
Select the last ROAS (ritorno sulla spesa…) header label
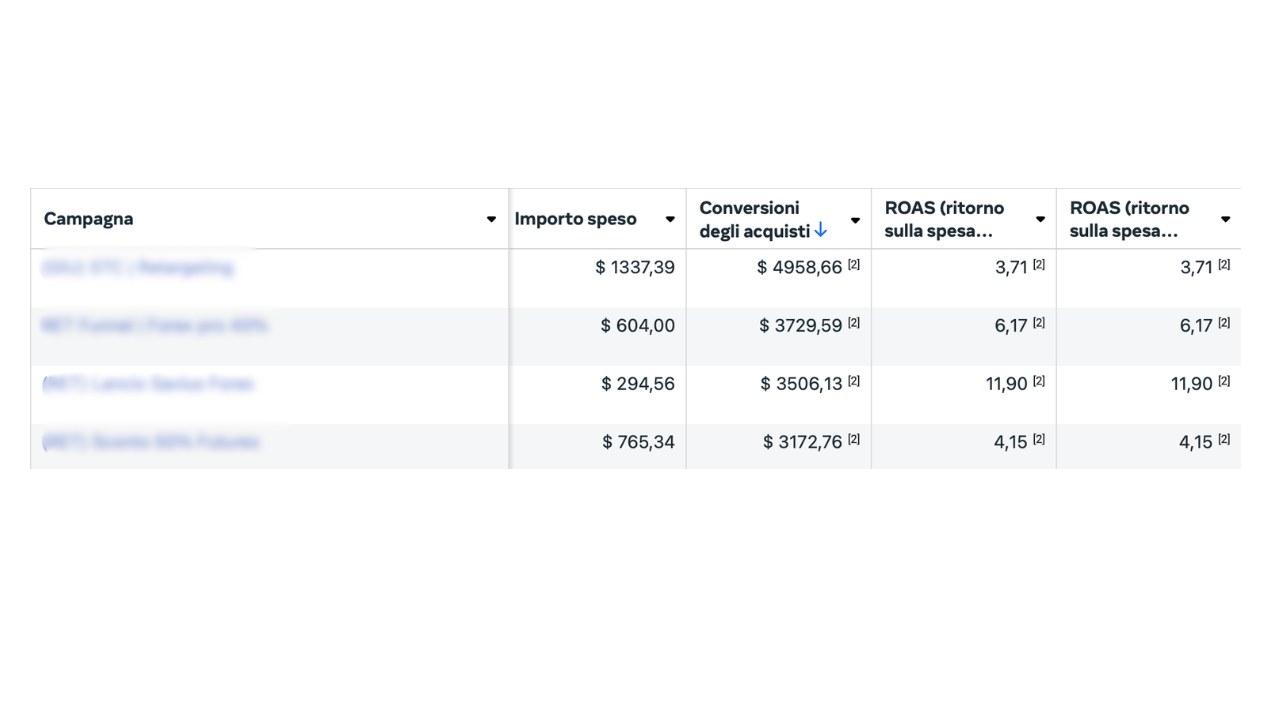click(x=1130, y=219)
